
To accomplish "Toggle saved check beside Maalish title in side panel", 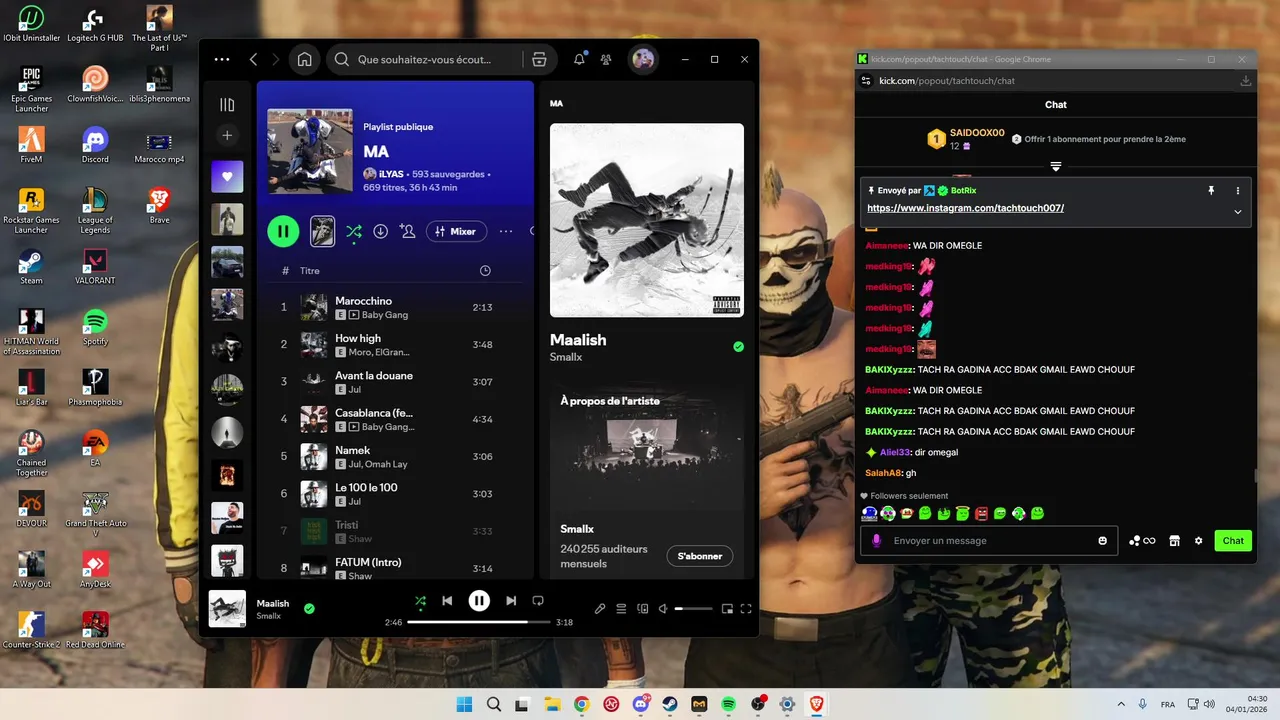I will coord(738,347).
